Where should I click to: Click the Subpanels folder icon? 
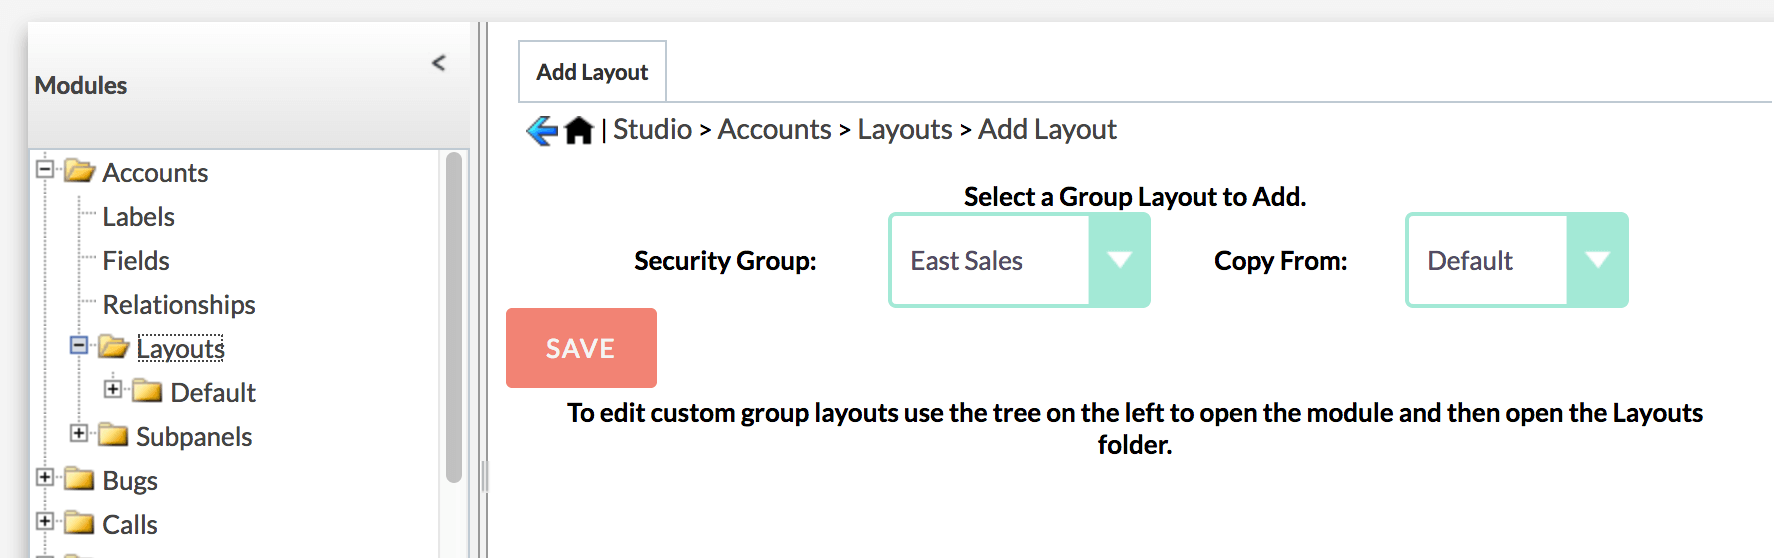tap(113, 435)
